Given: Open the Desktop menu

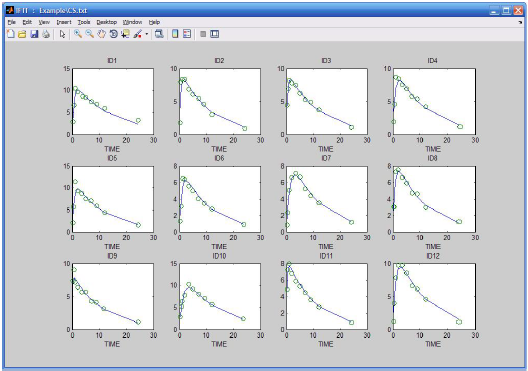Looking at the screenshot, I should [106, 22].
